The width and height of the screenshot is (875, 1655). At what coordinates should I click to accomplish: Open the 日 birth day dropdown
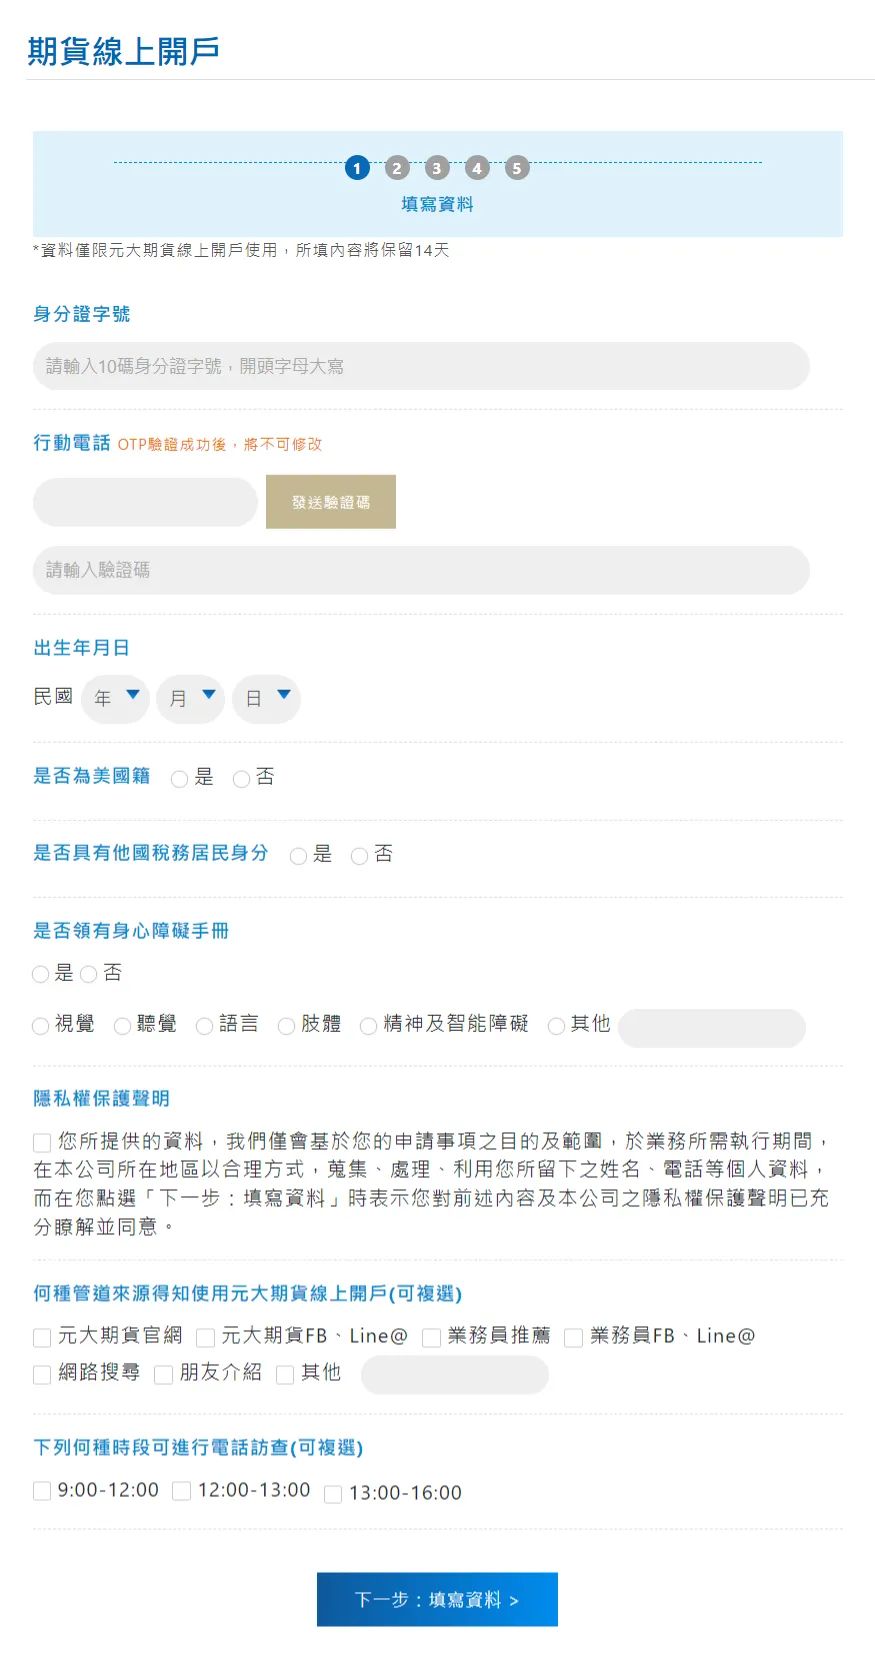[x=267, y=698]
